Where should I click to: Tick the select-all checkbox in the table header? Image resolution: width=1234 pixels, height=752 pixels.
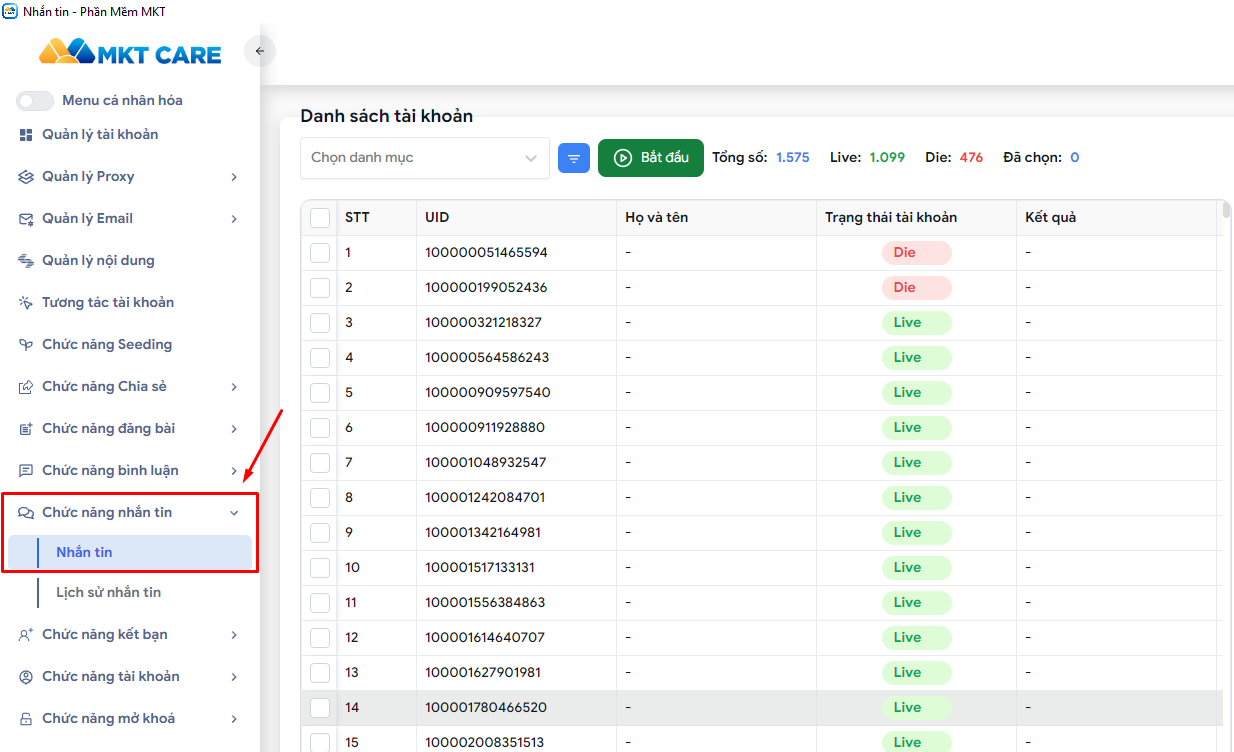(x=320, y=218)
